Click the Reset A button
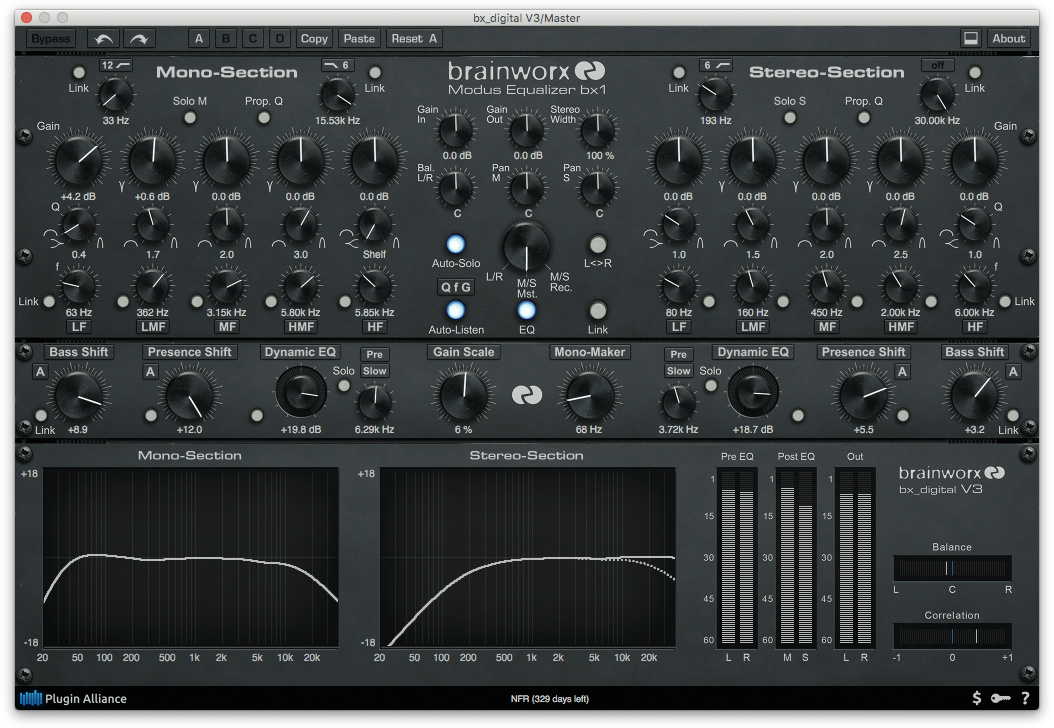This screenshot has width=1054, height=728. click(414, 39)
